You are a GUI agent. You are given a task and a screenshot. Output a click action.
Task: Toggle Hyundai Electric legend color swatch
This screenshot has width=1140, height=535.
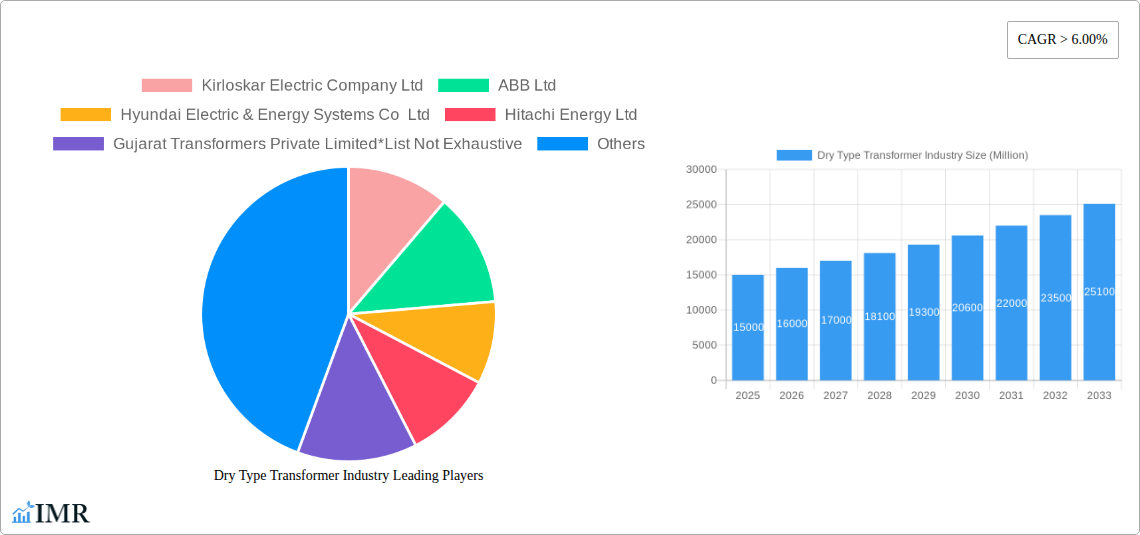click(86, 114)
